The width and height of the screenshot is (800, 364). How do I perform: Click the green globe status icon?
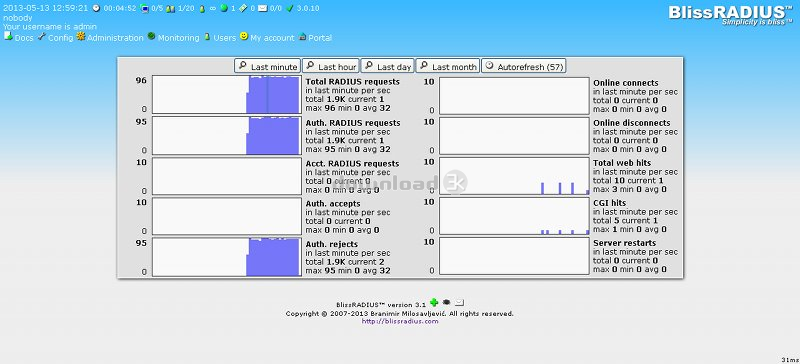click(x=223, y=8)
